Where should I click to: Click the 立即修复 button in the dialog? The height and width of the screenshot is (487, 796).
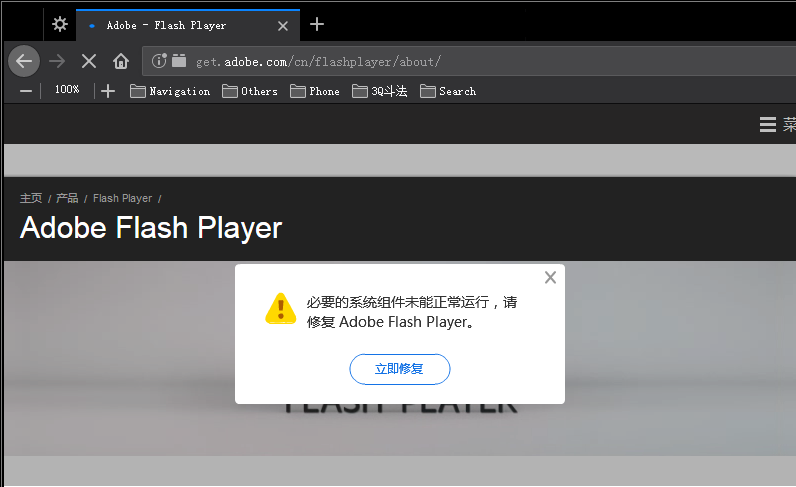[399, 369]
